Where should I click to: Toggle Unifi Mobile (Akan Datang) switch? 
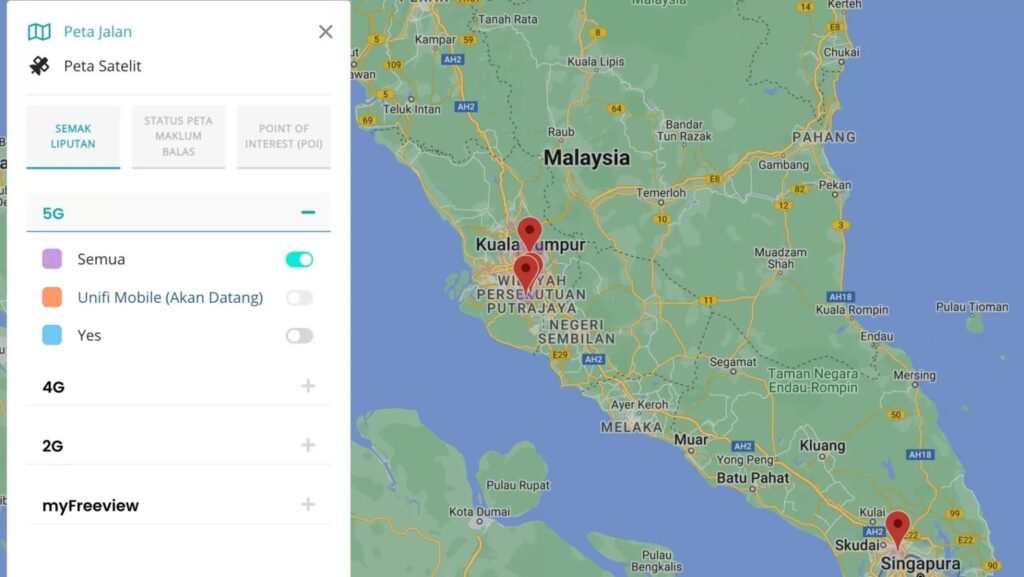tap(299, 298)
